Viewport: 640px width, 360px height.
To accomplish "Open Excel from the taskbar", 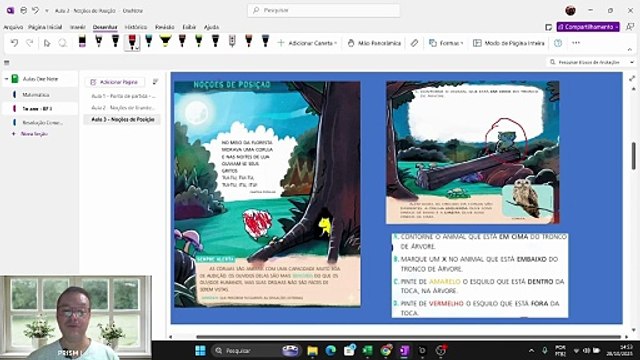I will pyautogui.click(x=367, y=351).
